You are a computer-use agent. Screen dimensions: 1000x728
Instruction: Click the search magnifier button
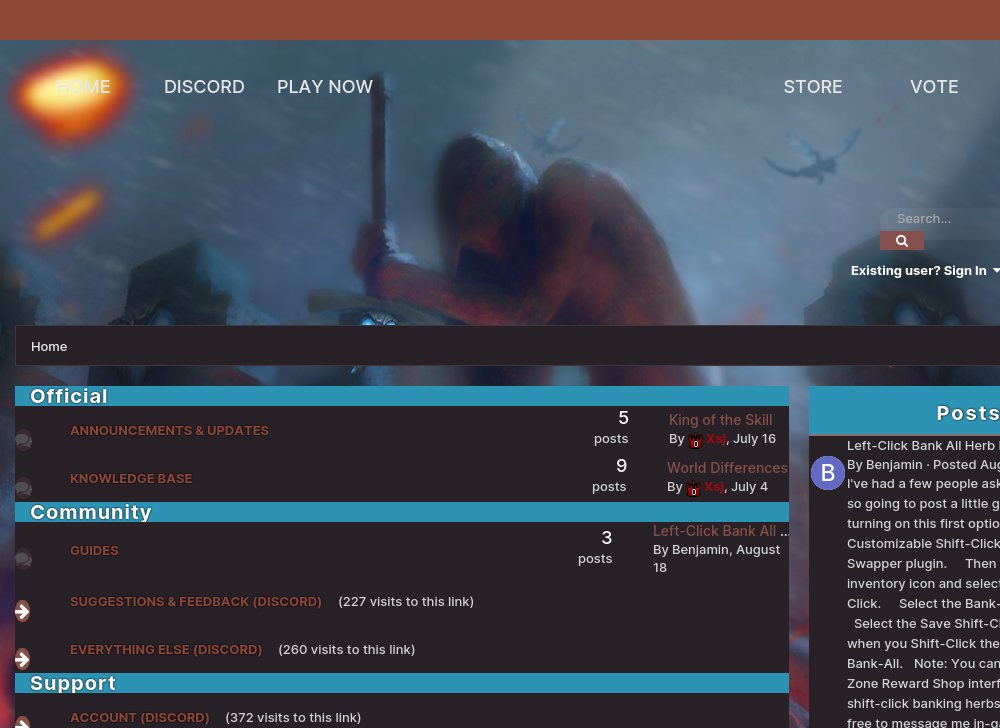[901, 240]
